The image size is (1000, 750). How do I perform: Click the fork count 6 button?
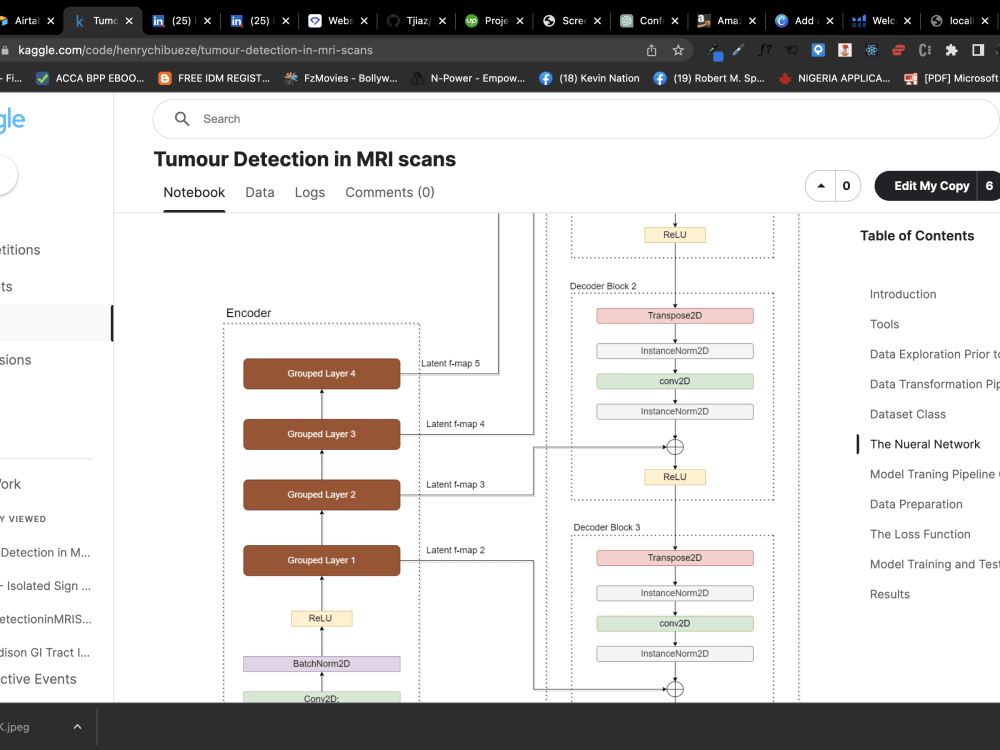point(989,186)
